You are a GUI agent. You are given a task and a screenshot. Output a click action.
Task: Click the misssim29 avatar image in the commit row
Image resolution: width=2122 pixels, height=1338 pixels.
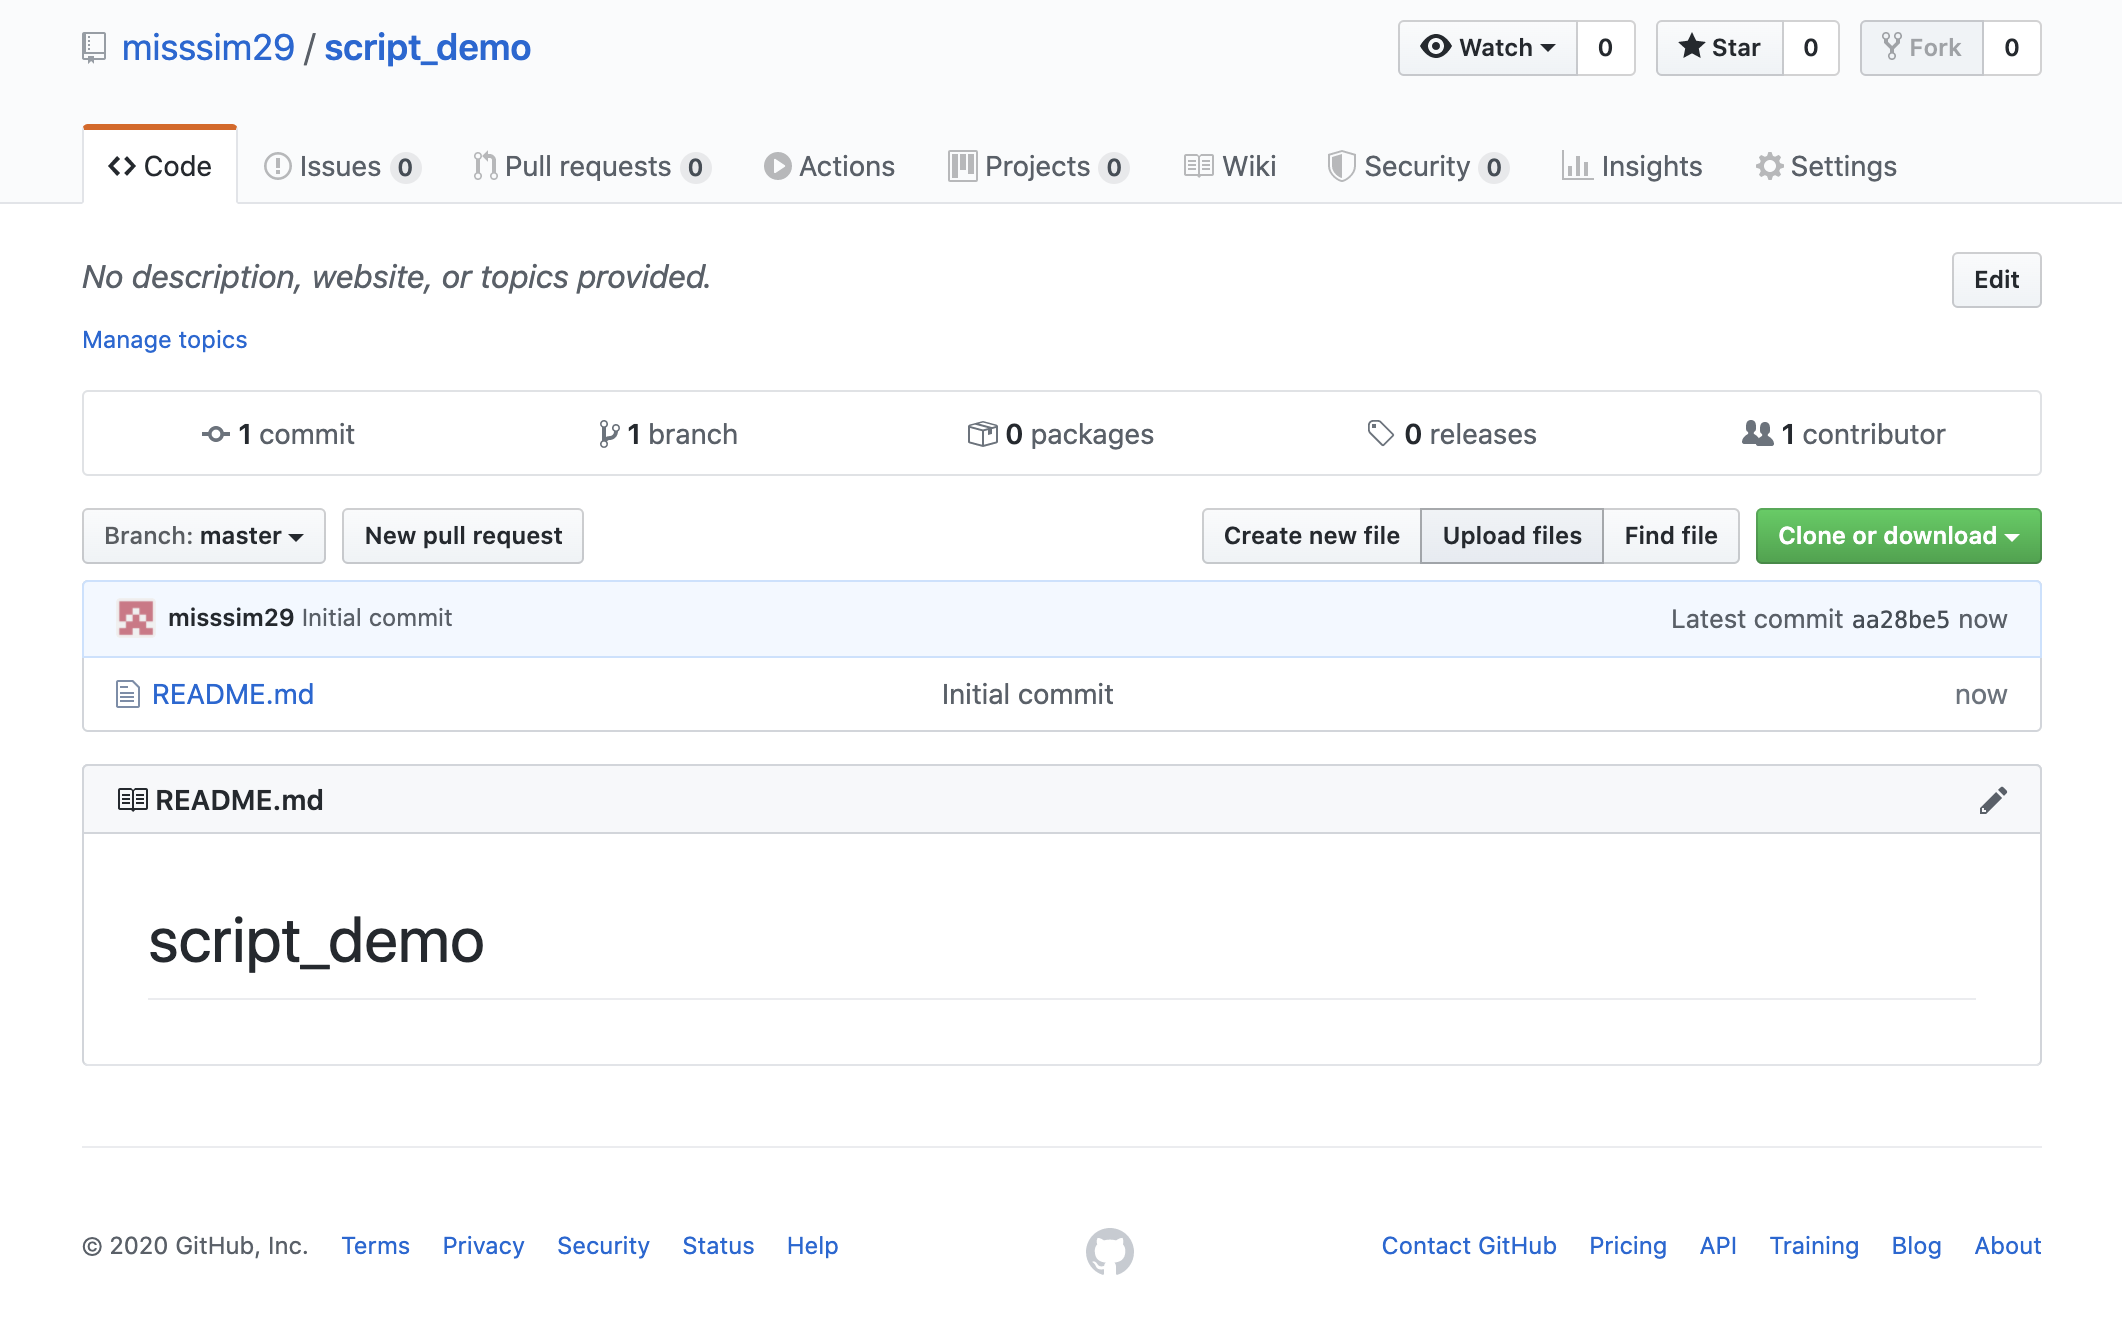coord(136,618)
